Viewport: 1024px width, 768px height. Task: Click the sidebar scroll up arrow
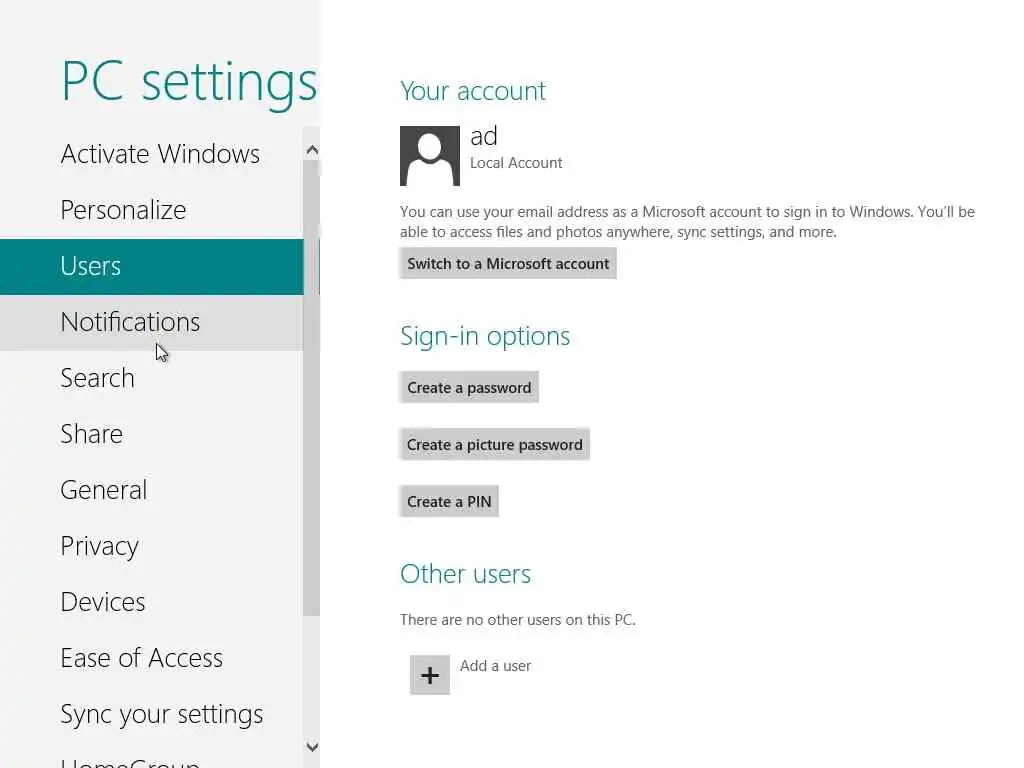[312, 150]
